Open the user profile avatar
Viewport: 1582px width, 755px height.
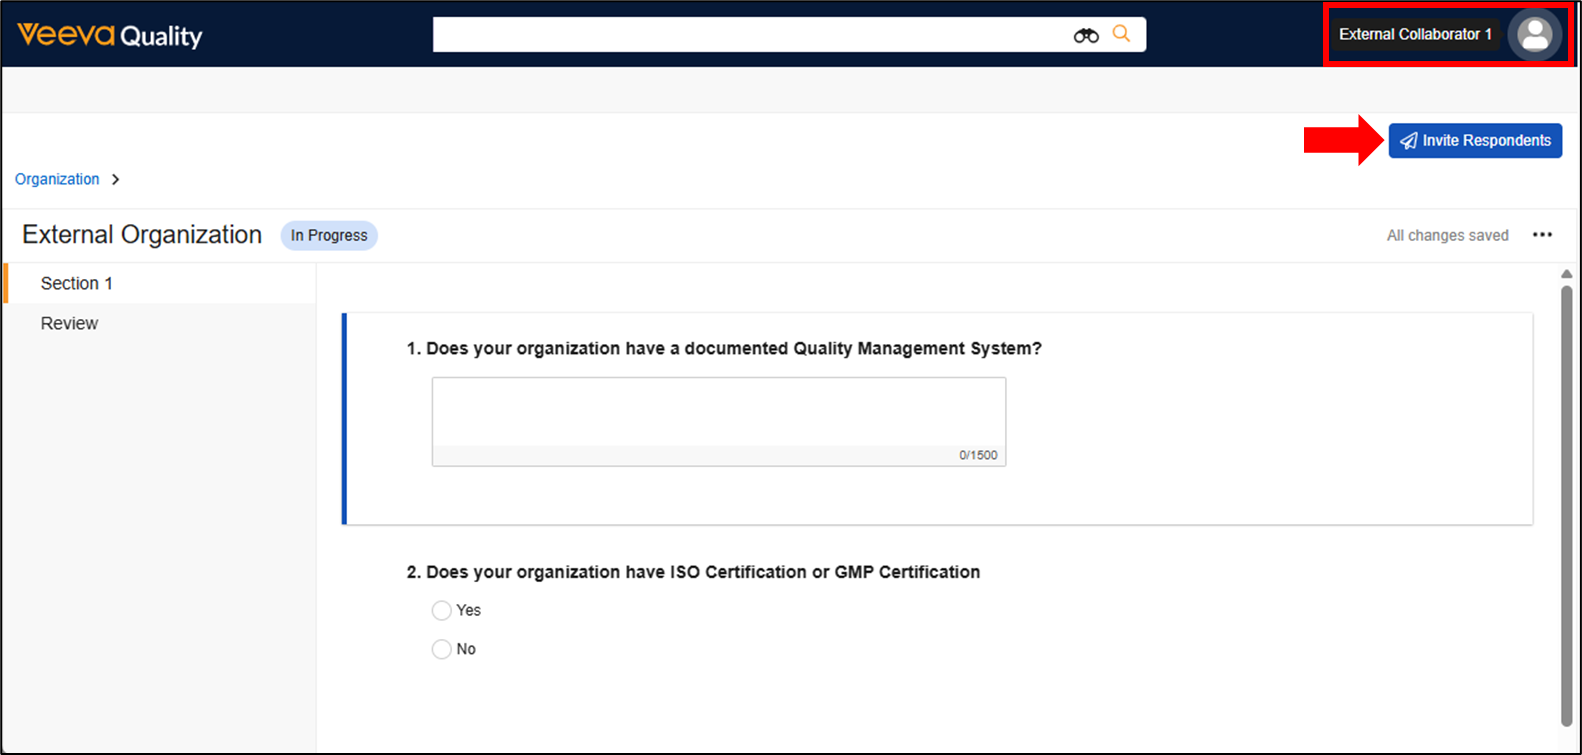pos(1534,35)
